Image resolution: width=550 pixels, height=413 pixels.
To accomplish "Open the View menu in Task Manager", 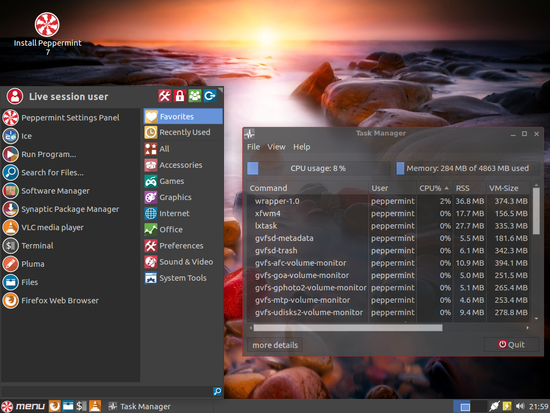I will (276, 147).
